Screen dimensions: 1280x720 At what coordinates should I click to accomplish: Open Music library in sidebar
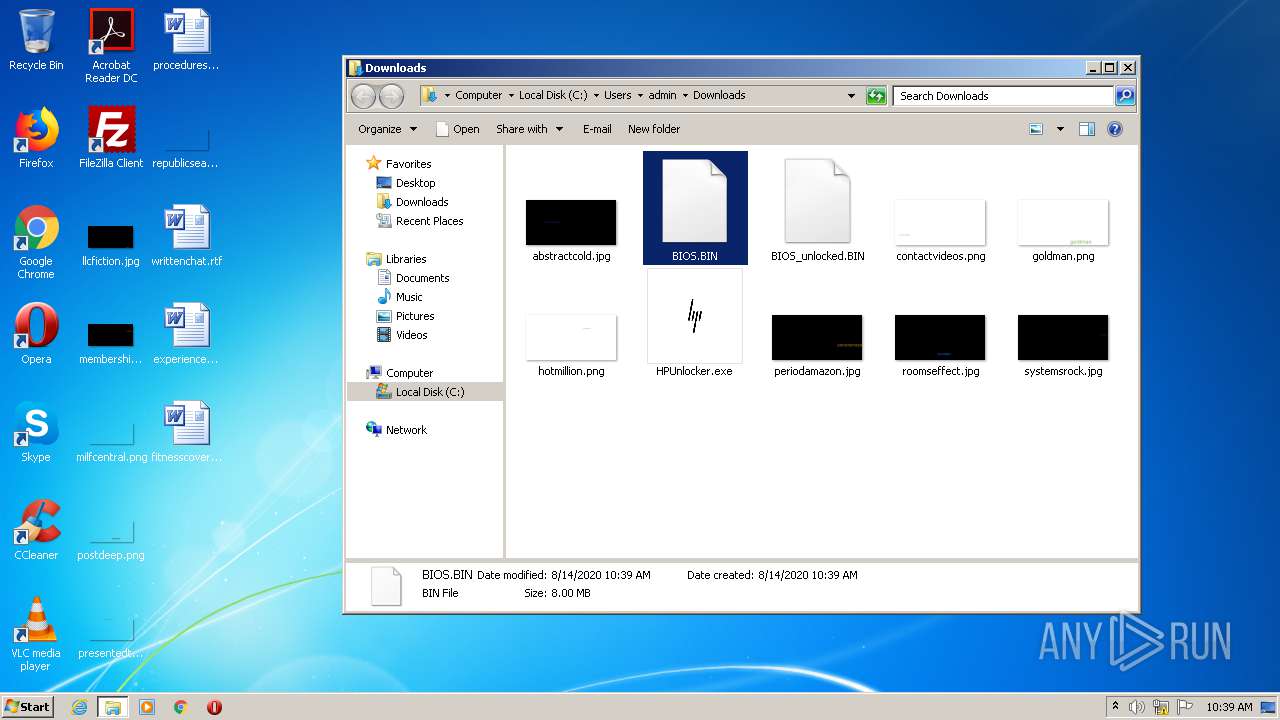pos(409,297)
